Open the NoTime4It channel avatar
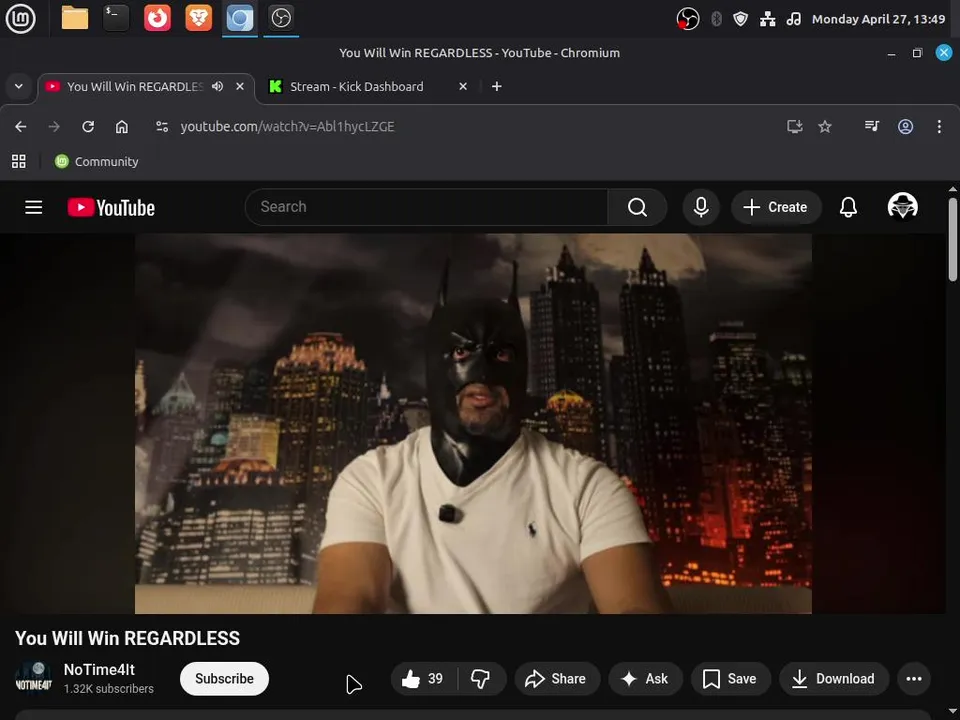This screenshot has width=960, height=720. (33, 678)
